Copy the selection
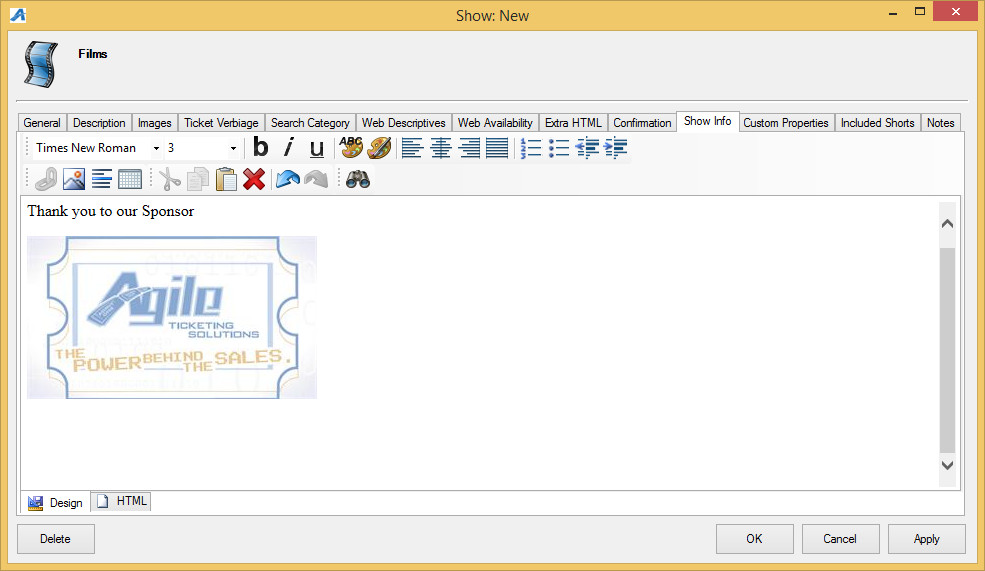This screenshot has width=985, height=571. coord(197,180)
